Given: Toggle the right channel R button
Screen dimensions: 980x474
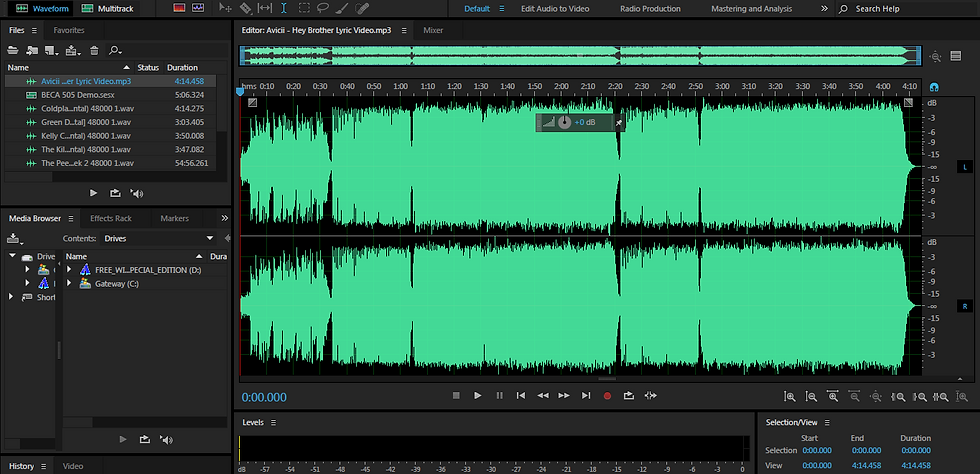Looking at the screenshot, I should (965, 305).
